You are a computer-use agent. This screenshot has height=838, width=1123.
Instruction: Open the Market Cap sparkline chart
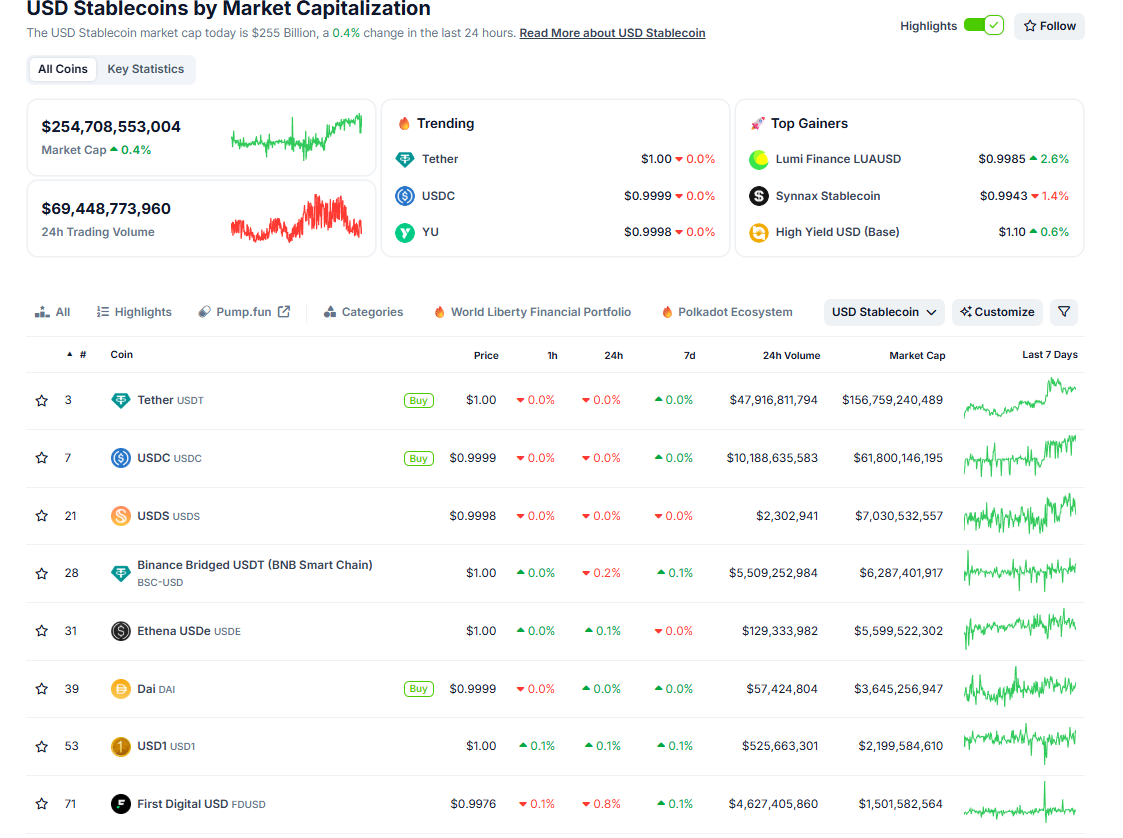tap(296, 137)
